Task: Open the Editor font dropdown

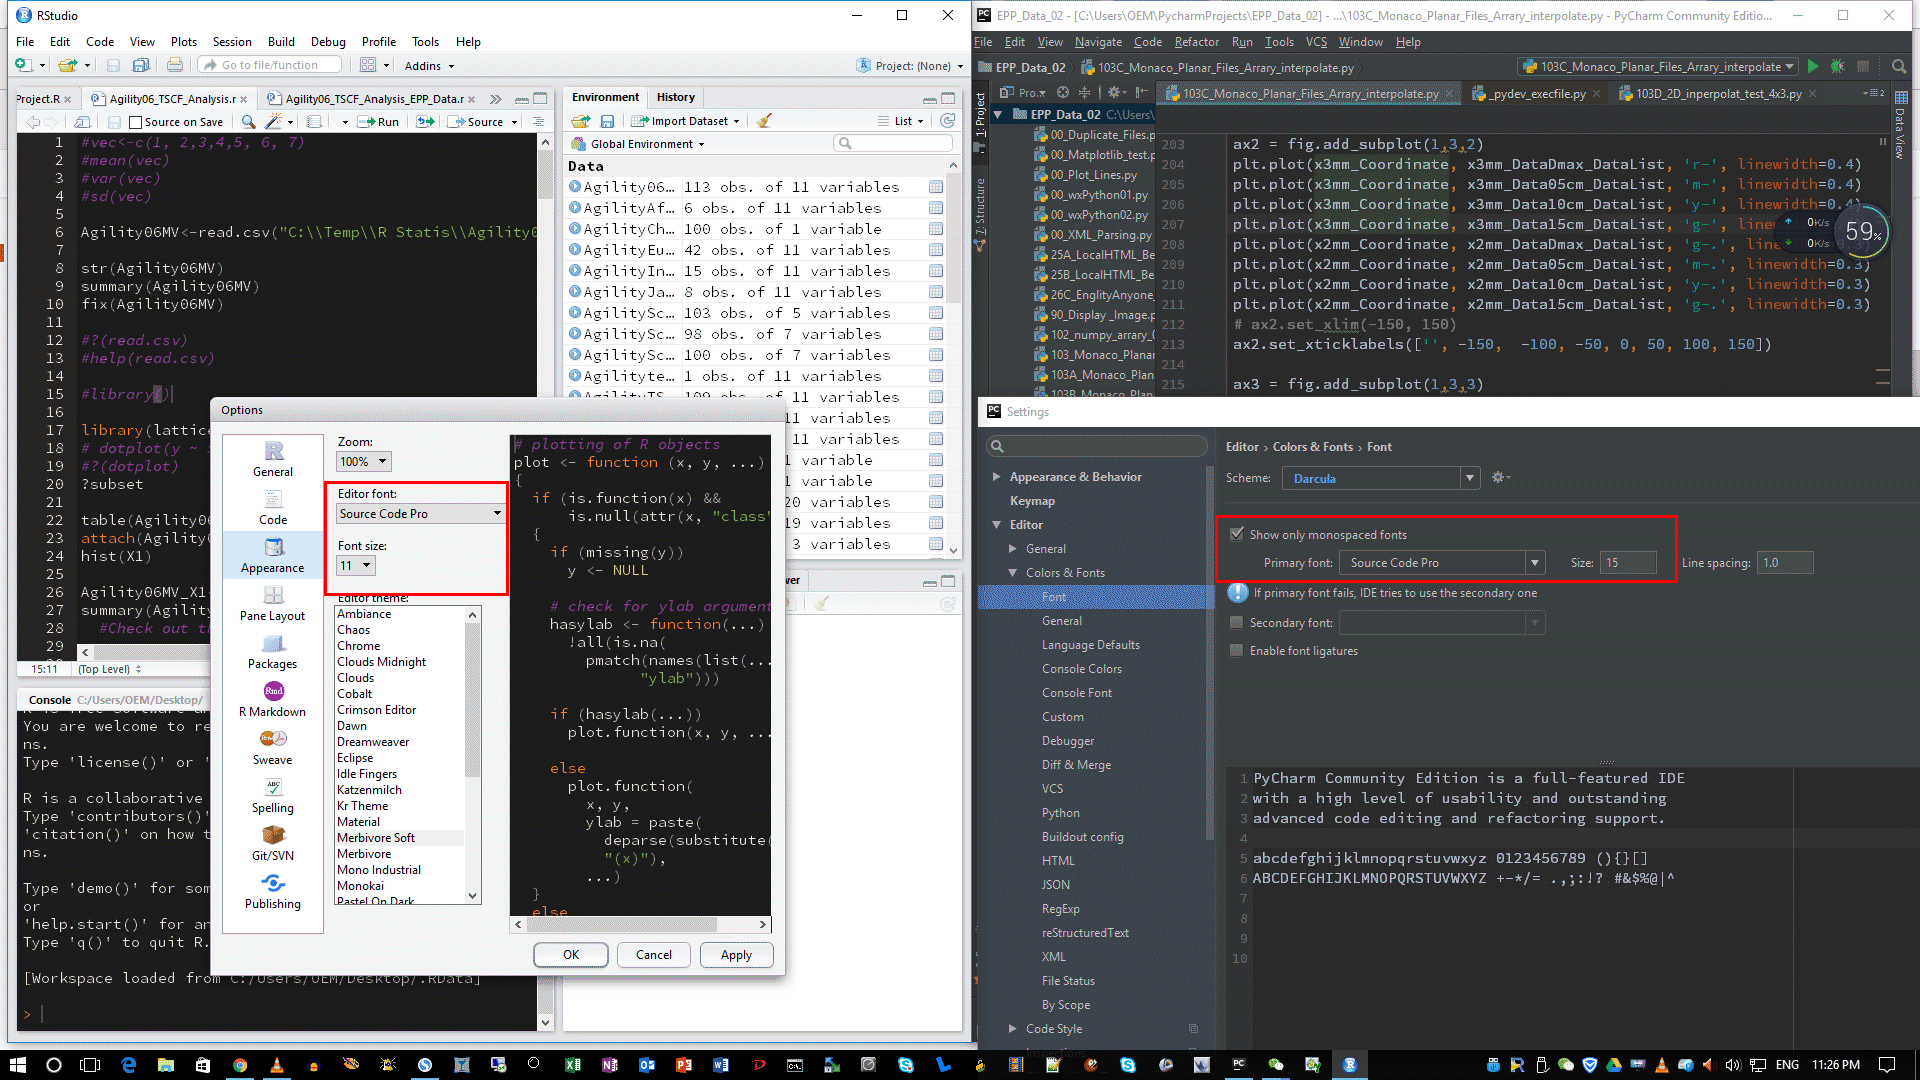Action: coord(420,513)
